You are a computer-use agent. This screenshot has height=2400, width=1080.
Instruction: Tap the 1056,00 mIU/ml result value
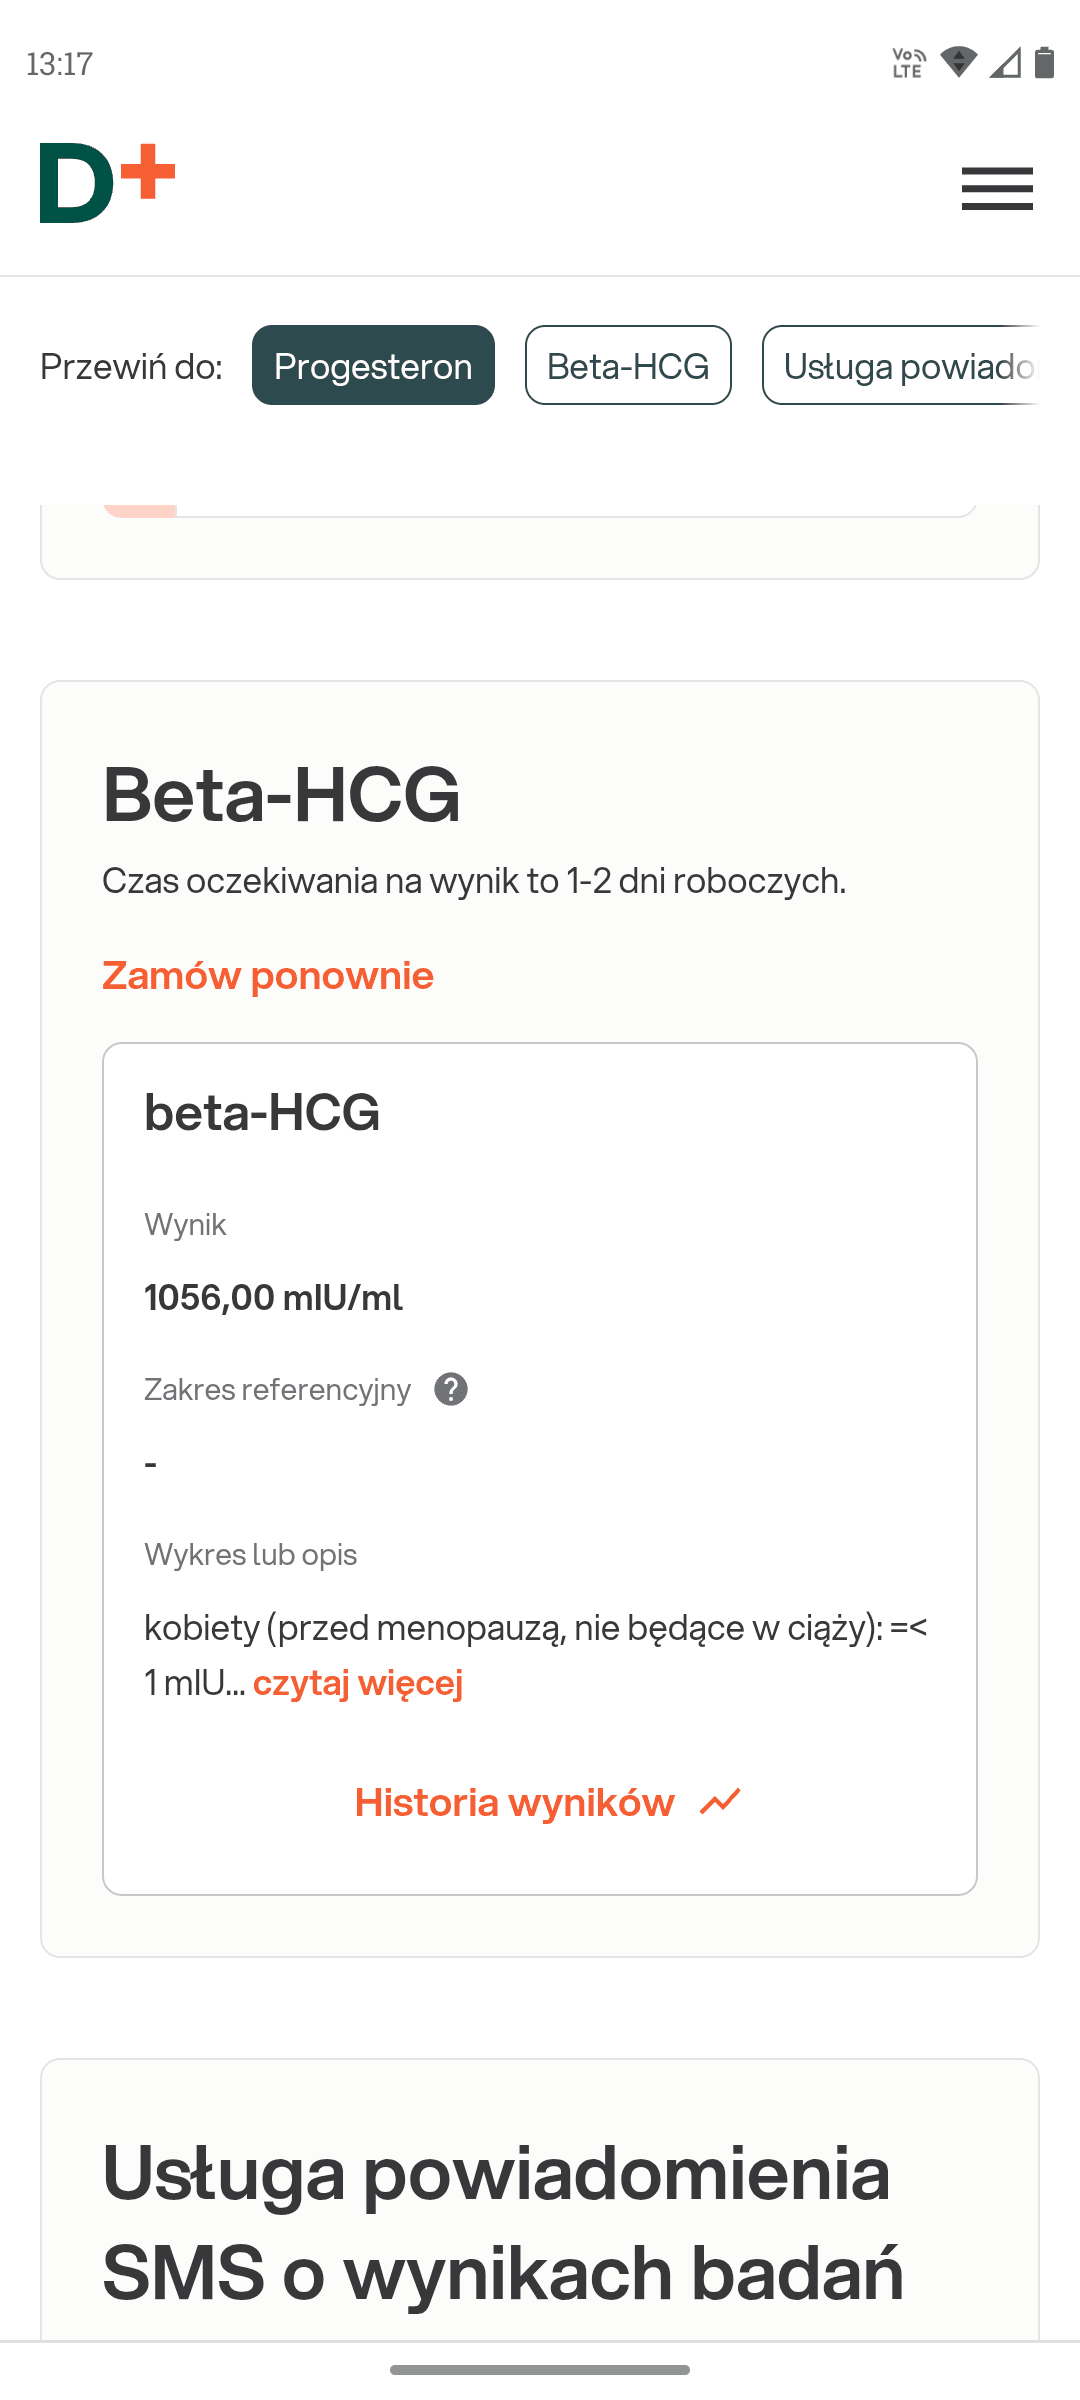(273, 1297)
